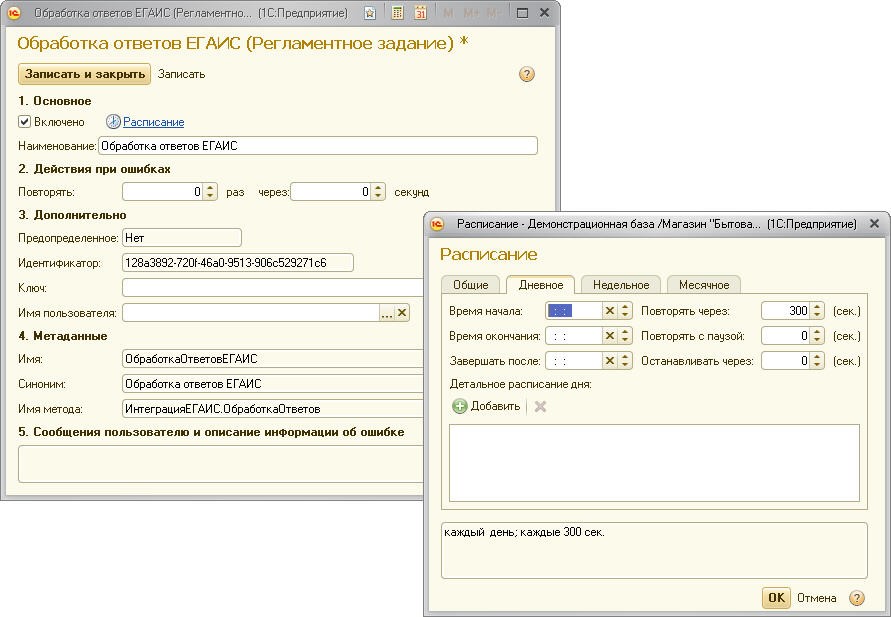Open help in the Расписание dialog

pyautogui.click(x=856, y=598)
